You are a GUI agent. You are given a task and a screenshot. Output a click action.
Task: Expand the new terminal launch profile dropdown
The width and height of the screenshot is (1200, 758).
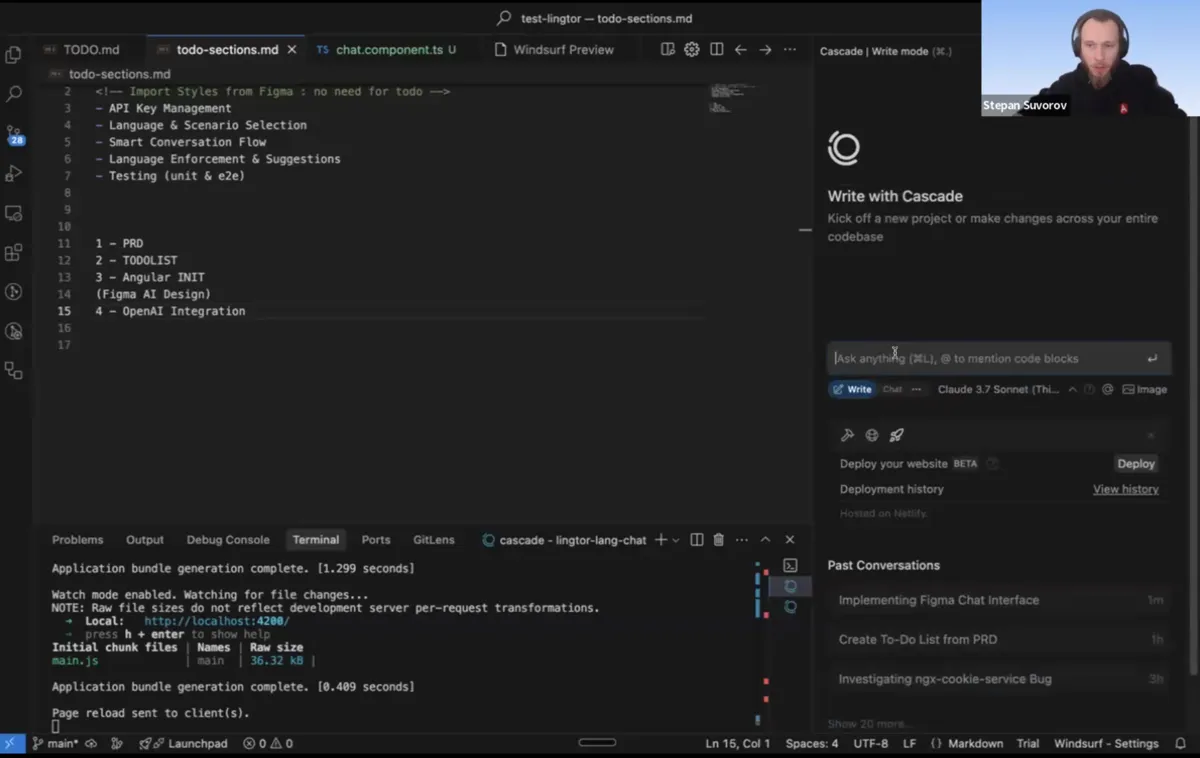pos(676,540)
